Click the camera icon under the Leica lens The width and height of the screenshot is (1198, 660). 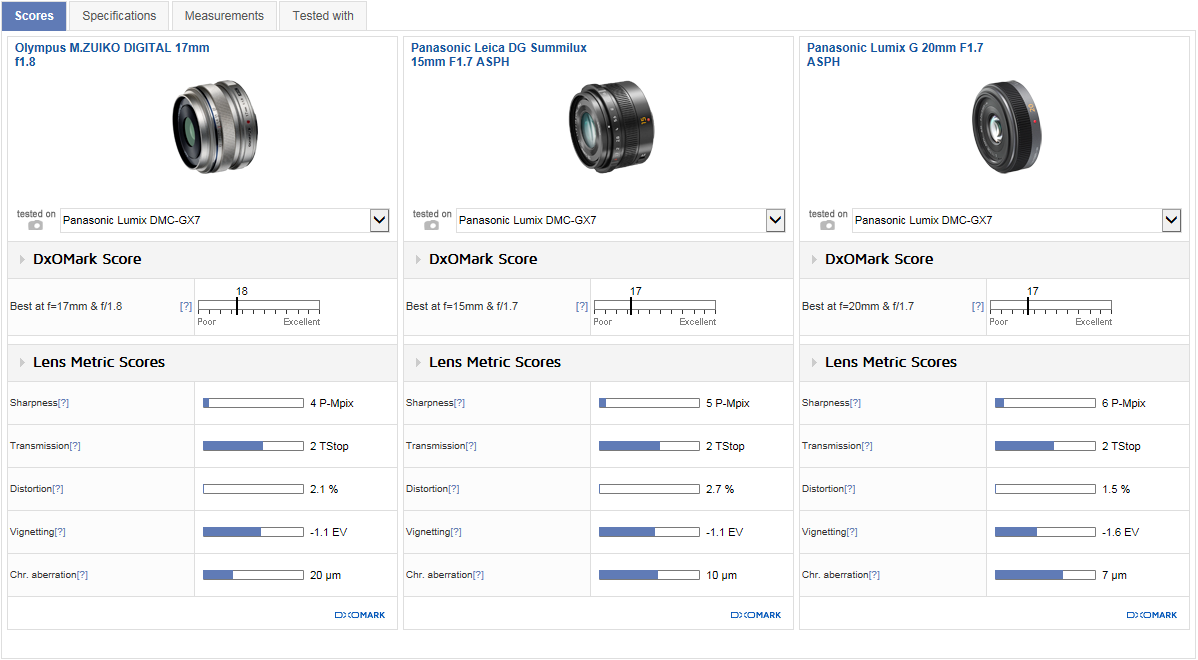pyautogui.click(x=432, y=225)
